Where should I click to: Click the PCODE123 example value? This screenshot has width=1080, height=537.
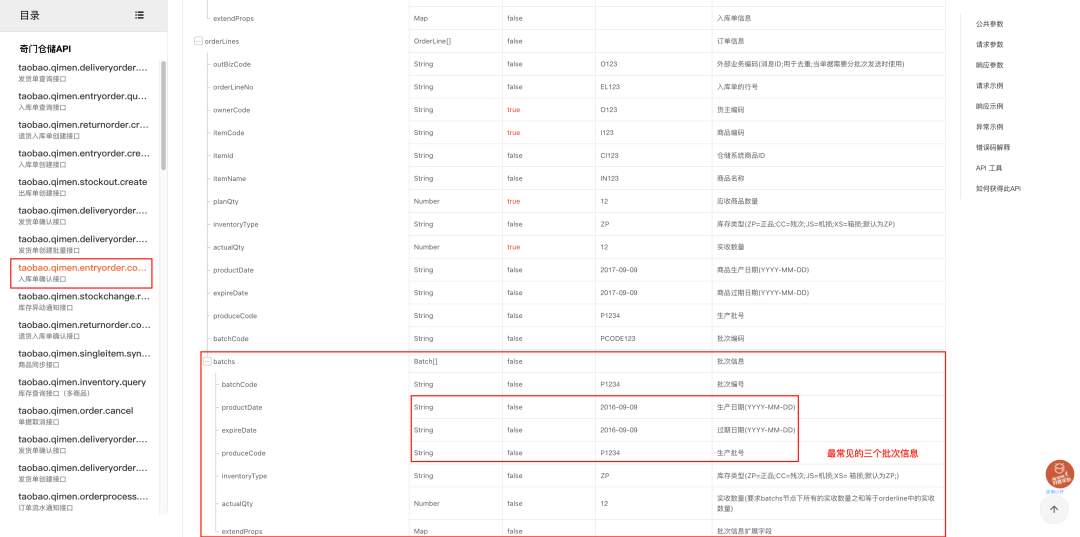click(618, 339)
